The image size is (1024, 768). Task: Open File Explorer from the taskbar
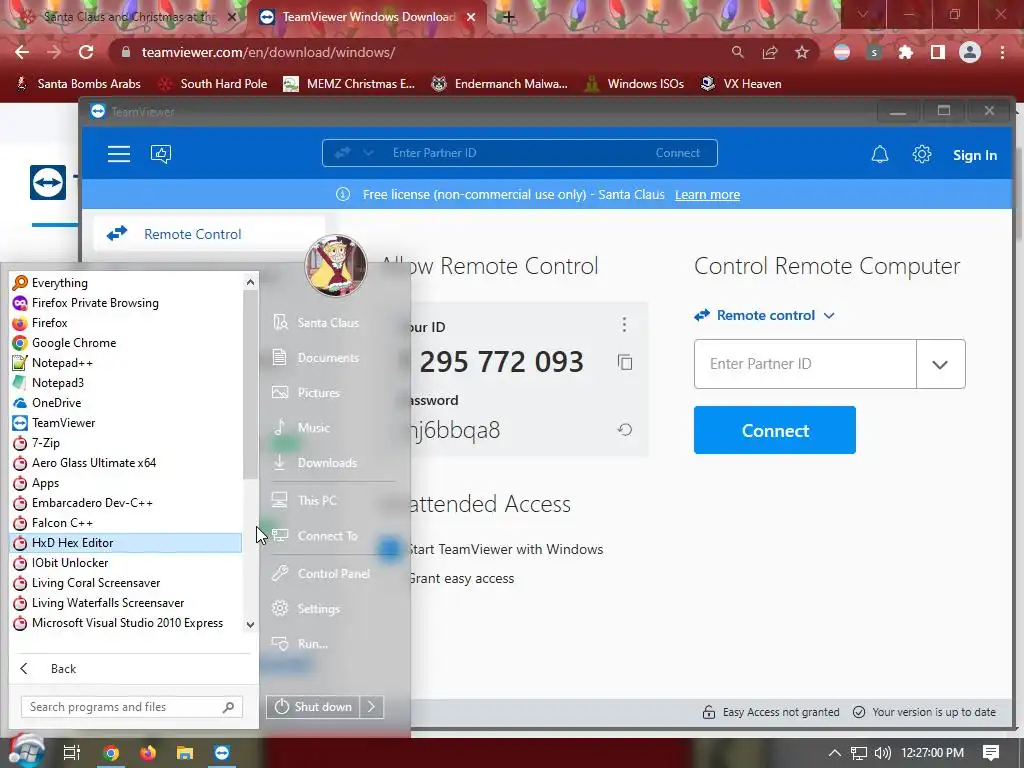coord(185,753)
